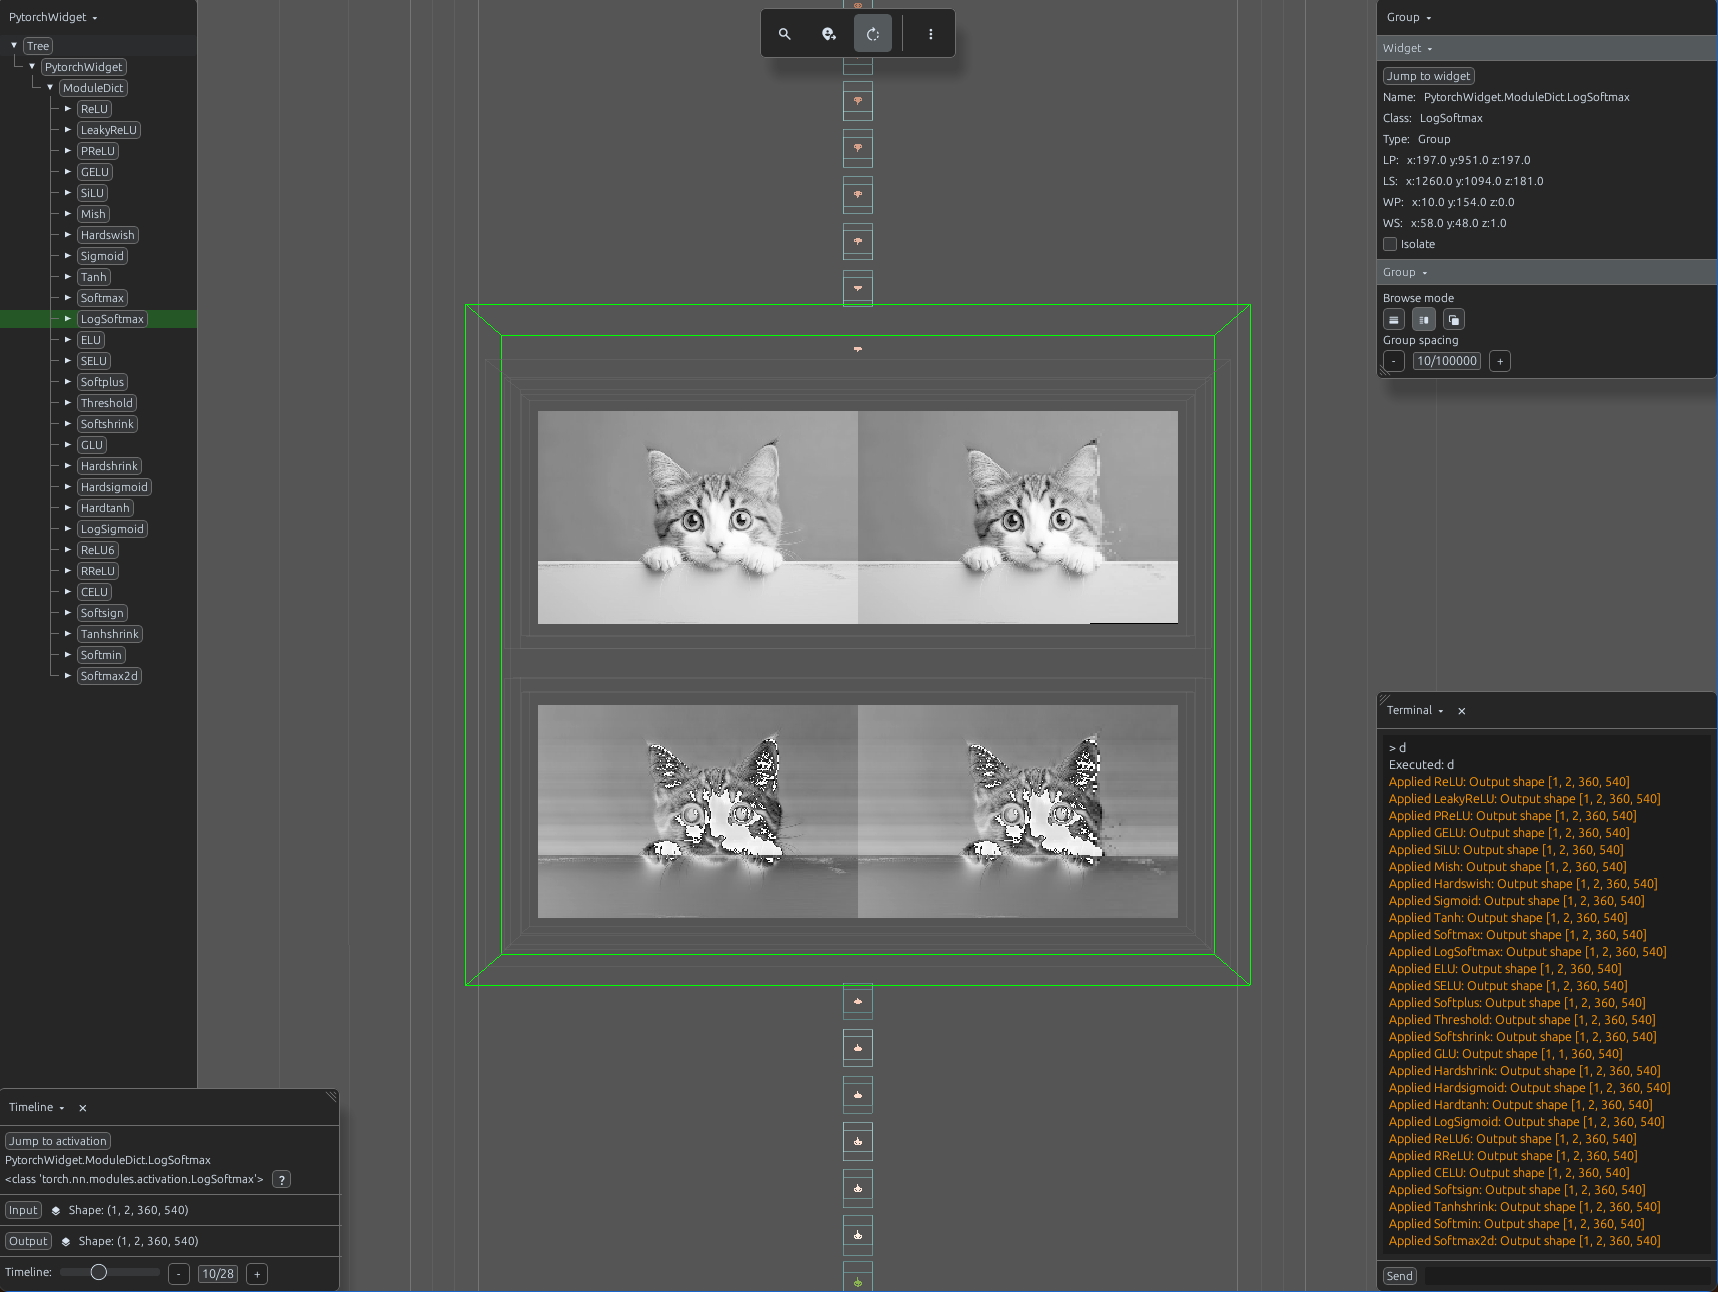Select the Tanh tree item

point(94,277)
